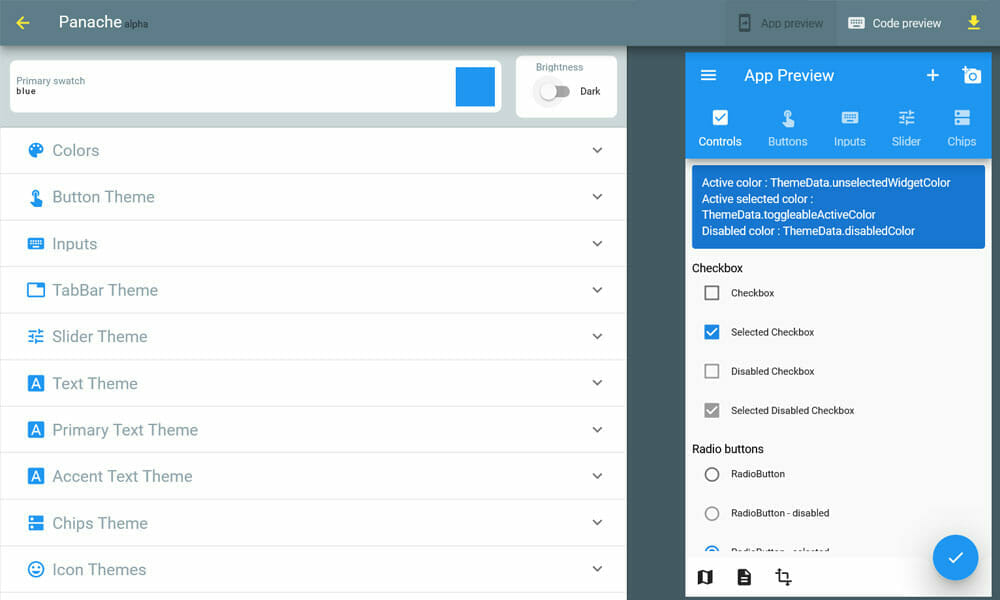1000x600 pixels.
Task: Click the document icon in bottom bar
Action: (744, 577)
